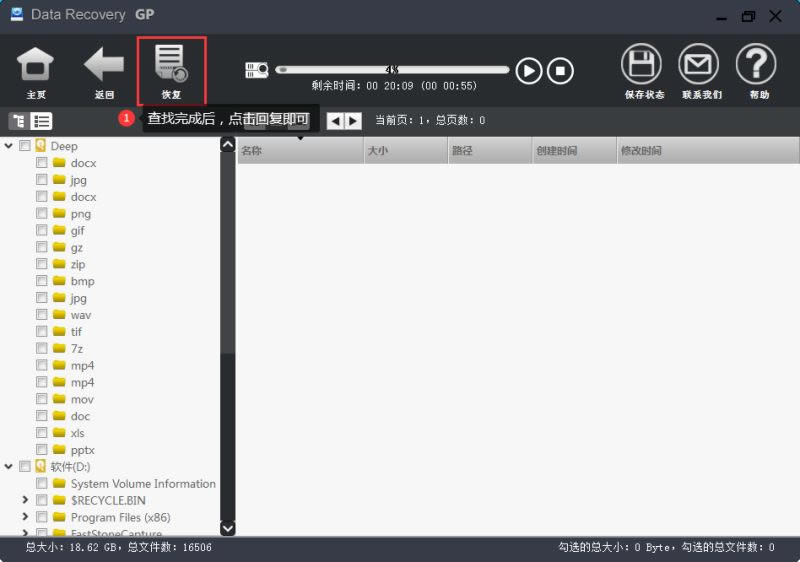Click the 剩余时间 remaining time text
The width and height of the screenshot is (800, 562).
(394, 86)
